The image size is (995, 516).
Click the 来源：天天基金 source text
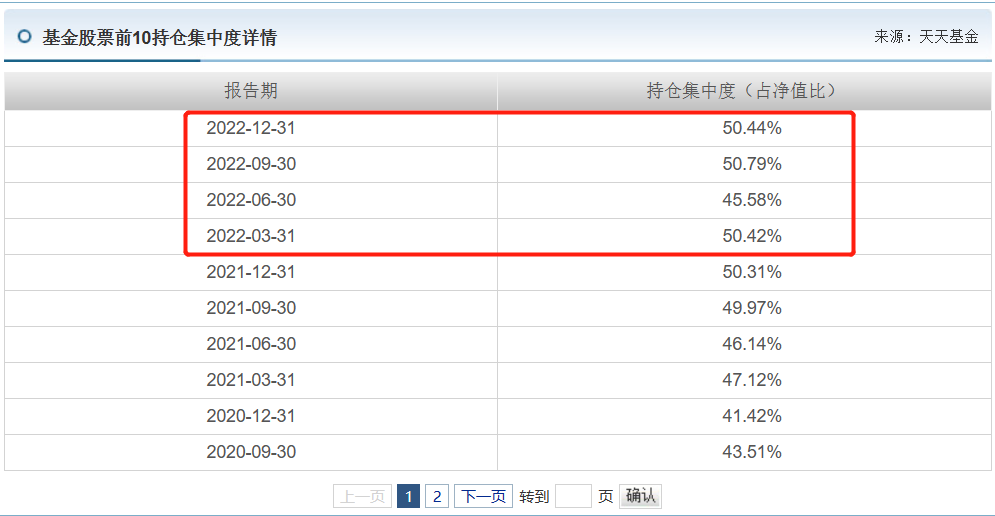click(926, 37)
